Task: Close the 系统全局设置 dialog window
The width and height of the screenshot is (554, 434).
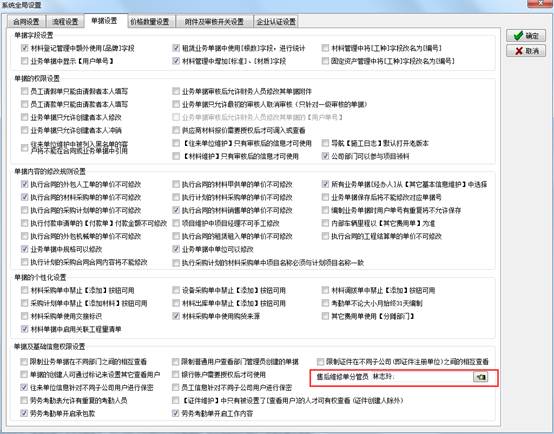Action: click(541, 4)
